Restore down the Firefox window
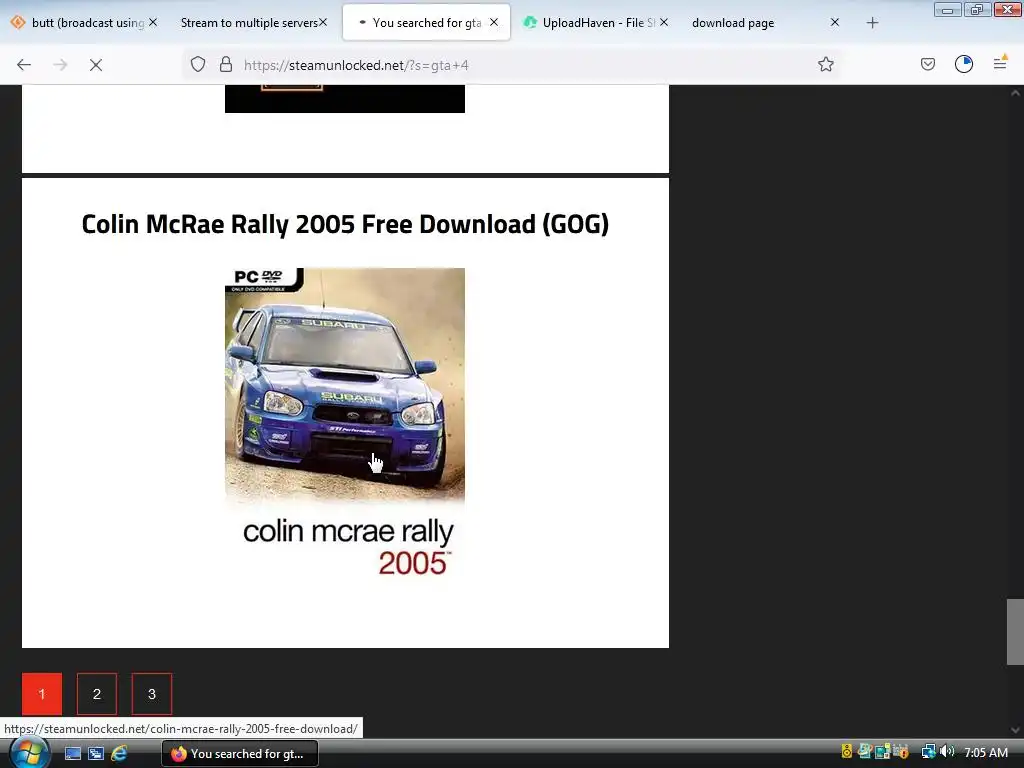The image size is (1024, 768). coord(977,9)
